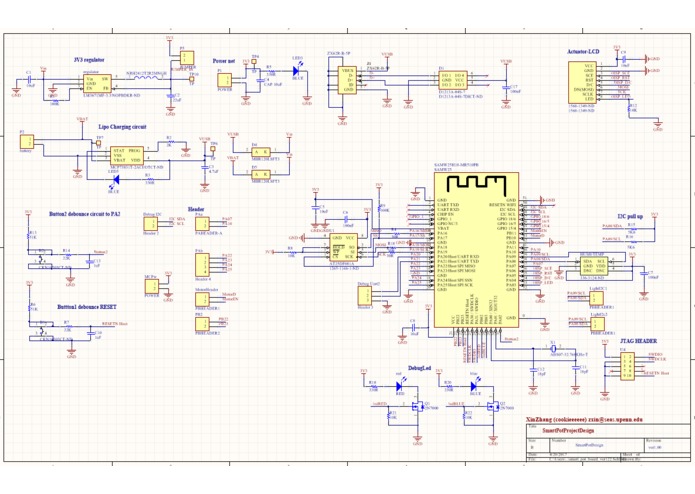
Task: Click the 'JTAG HEADER' section title
Action: 638,341
